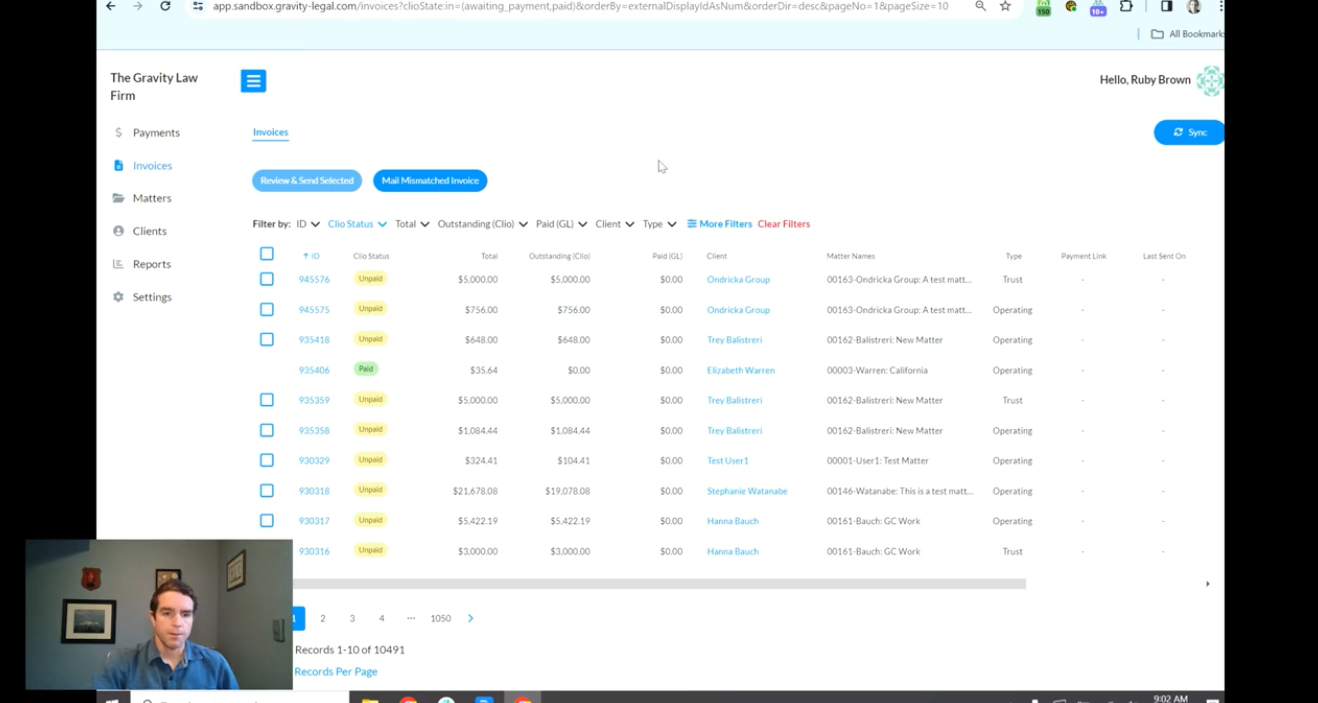This screenshot has height=703, width=1318.
Task: Open the Clio Status filter dropdown
Action: tap(357, 224)
